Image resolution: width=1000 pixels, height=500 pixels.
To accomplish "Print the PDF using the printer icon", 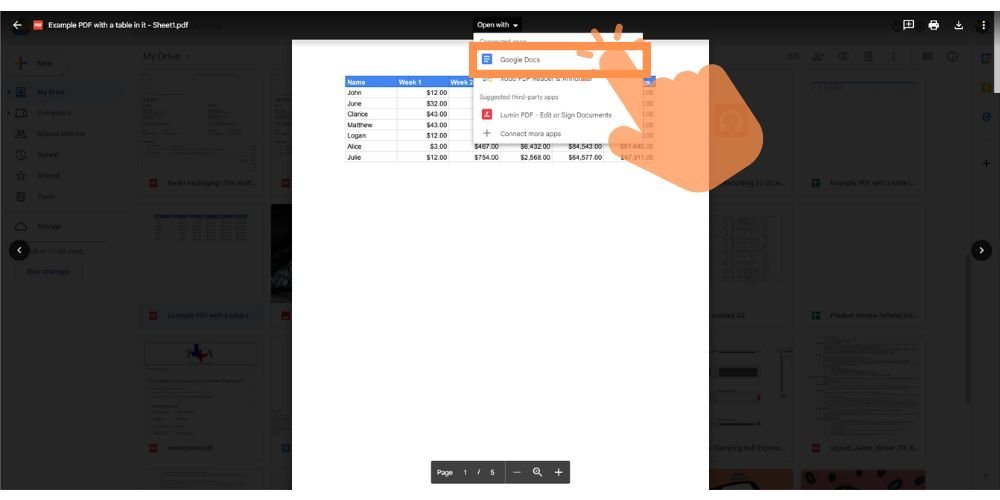I will coord(934,25).
